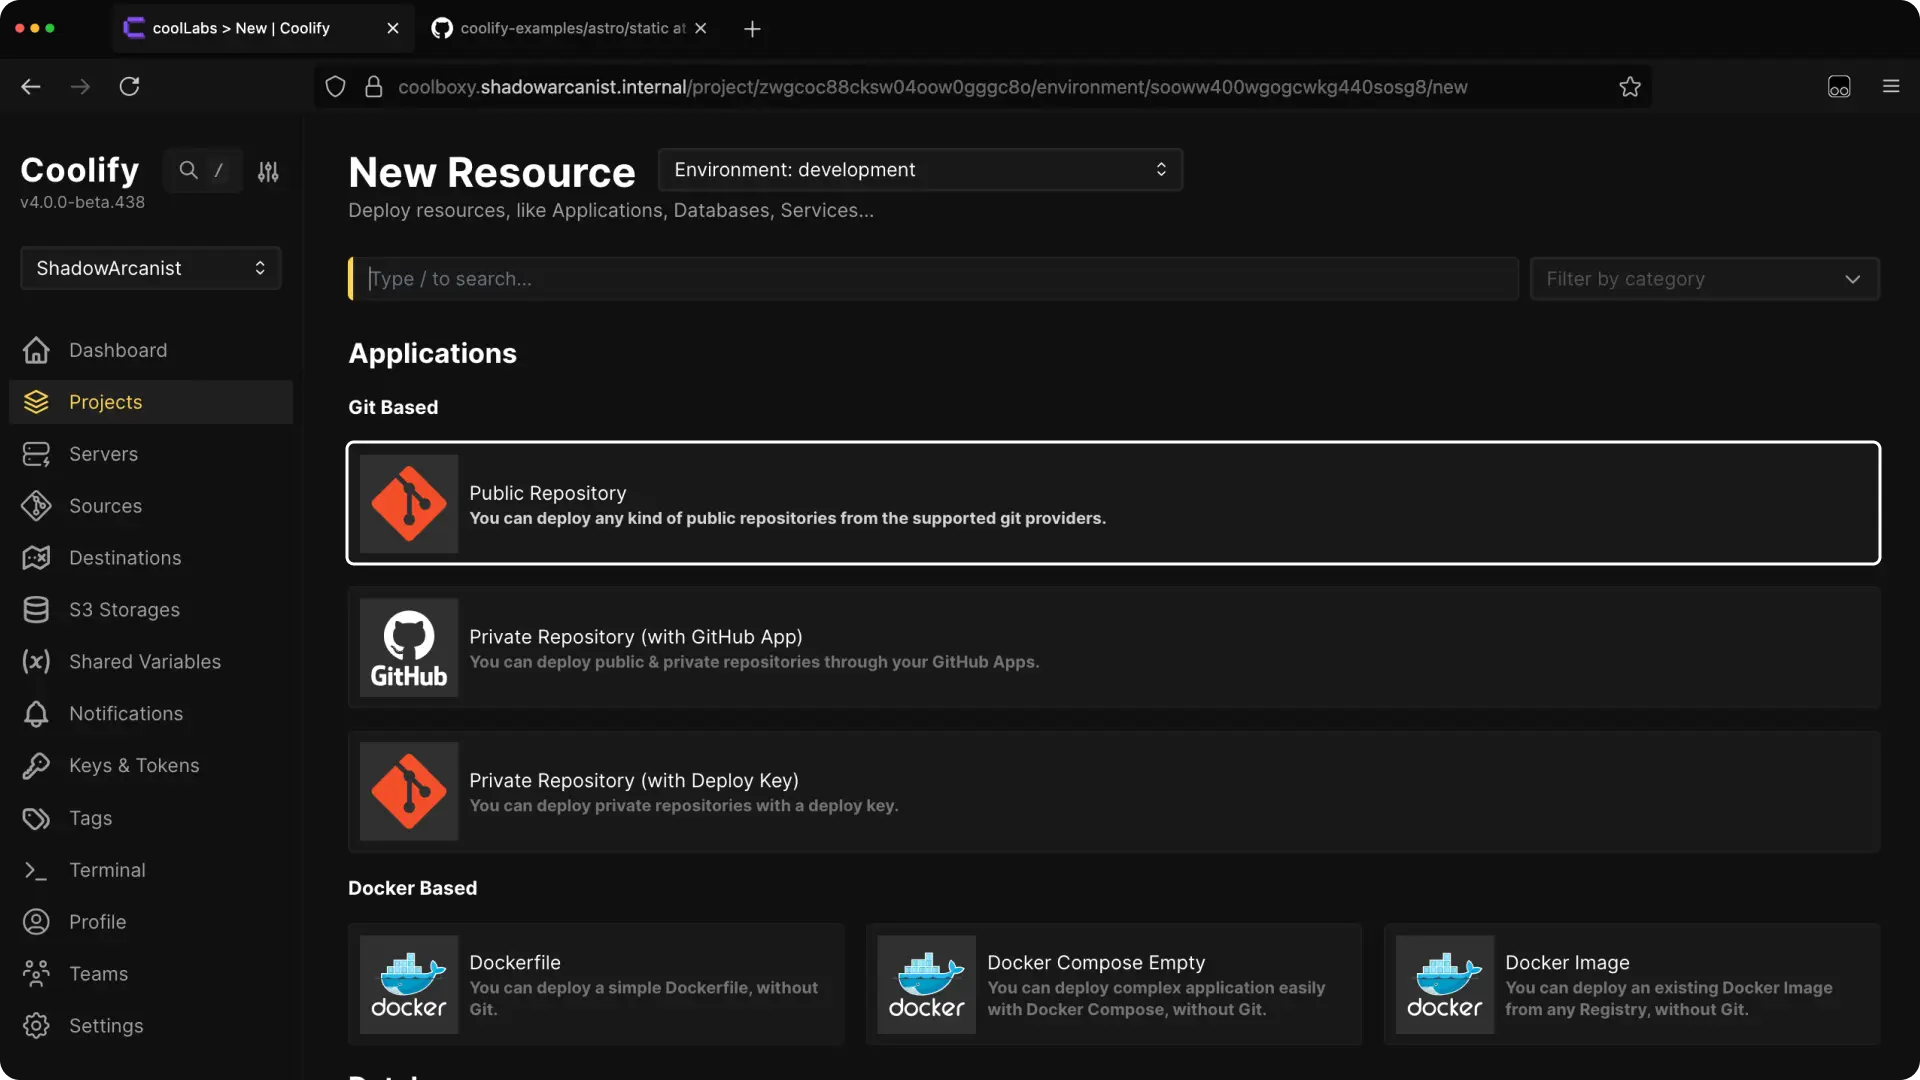
Task: Expand the Filter by category dropdown
Action: (x=1704, y=279)
